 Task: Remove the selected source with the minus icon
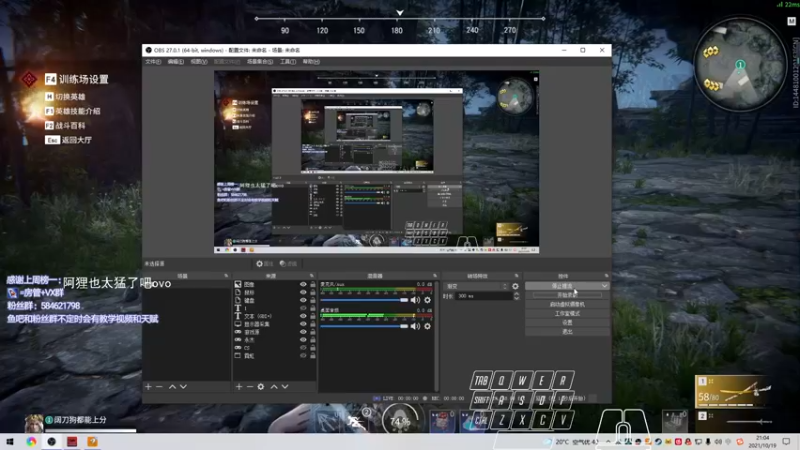click(249, 387)
